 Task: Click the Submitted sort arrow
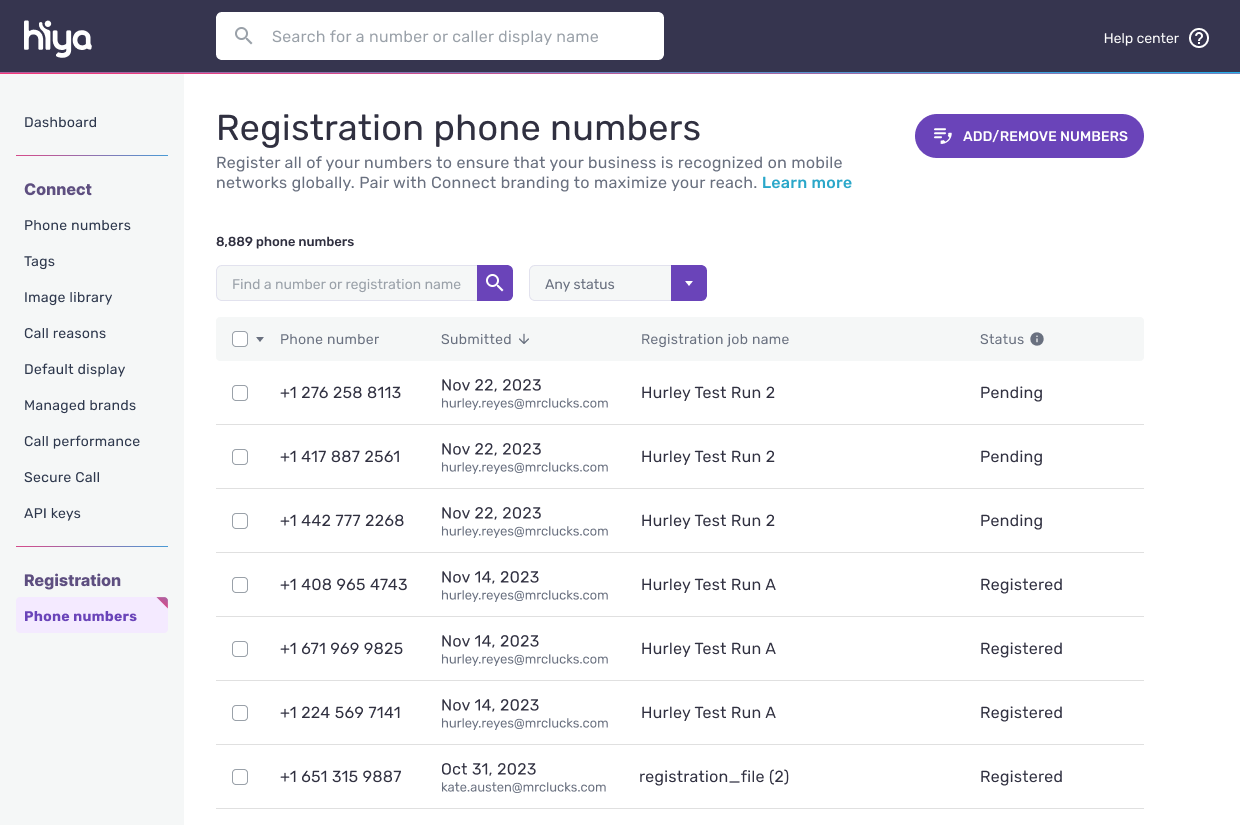point(524,339)
